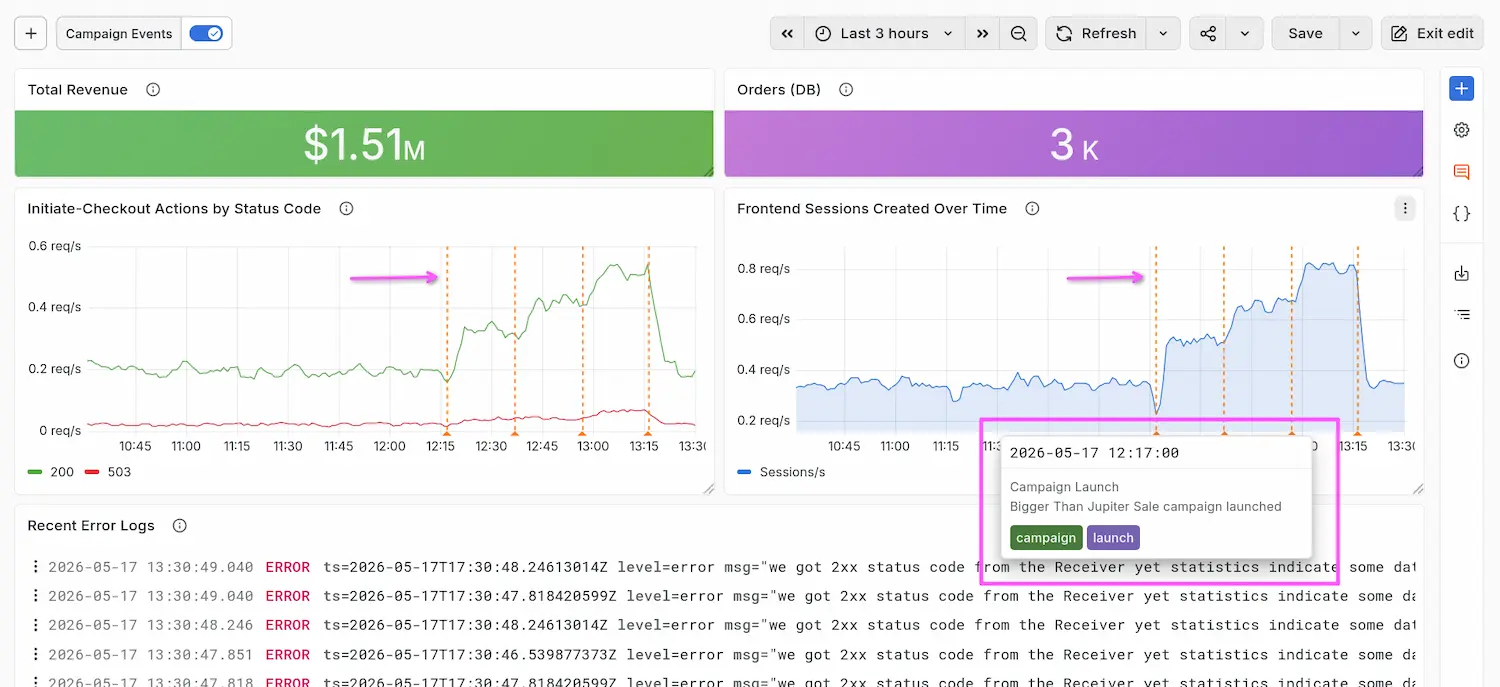1500x687 pixels.
Task: Click tooltip timestamp 2026-05-17 12:17:00
Action: 1094,453
